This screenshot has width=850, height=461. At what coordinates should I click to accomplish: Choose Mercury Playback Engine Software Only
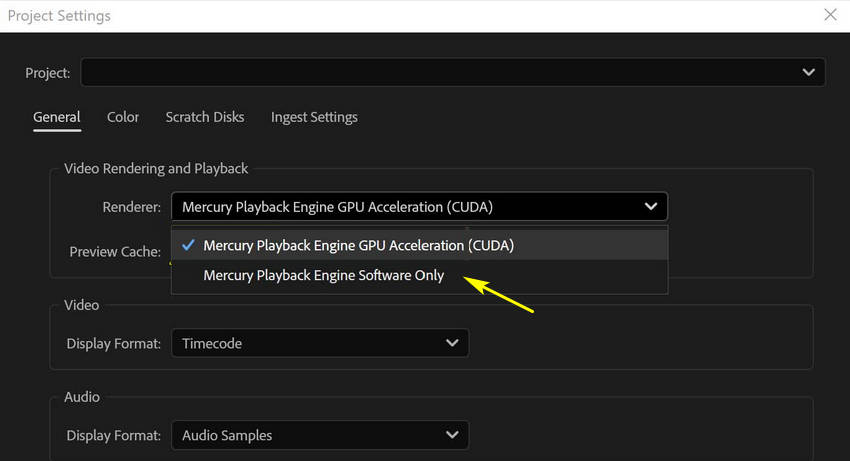pos(420,276)
